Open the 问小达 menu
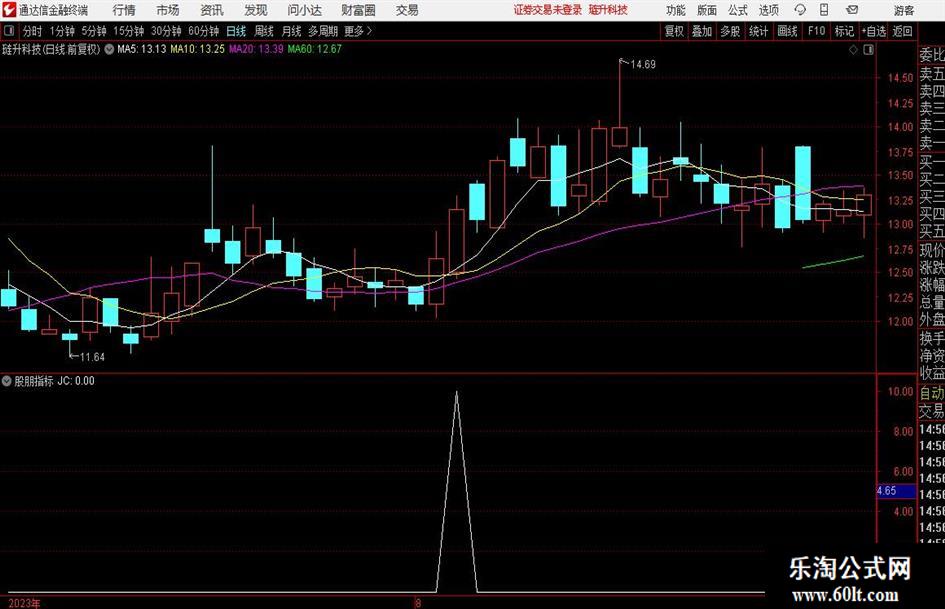The image size is (945, 609). click(304, 10)
